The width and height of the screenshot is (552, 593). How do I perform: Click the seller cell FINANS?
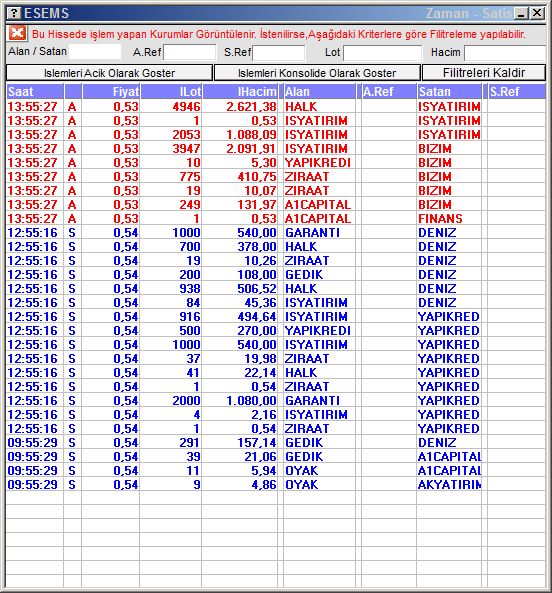click(440, 219)
